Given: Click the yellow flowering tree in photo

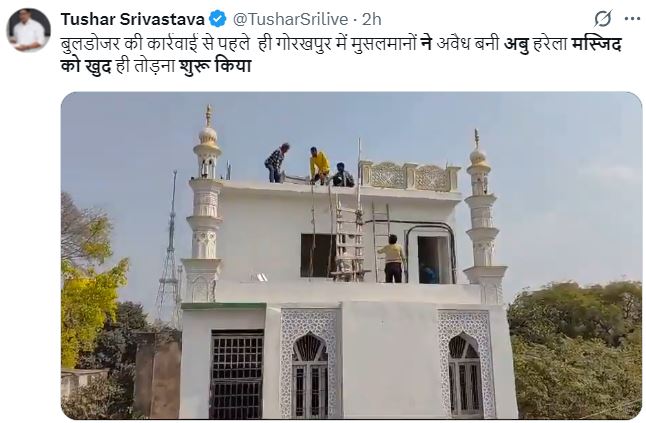Looking at the screenshot, I should coord(93,288).
